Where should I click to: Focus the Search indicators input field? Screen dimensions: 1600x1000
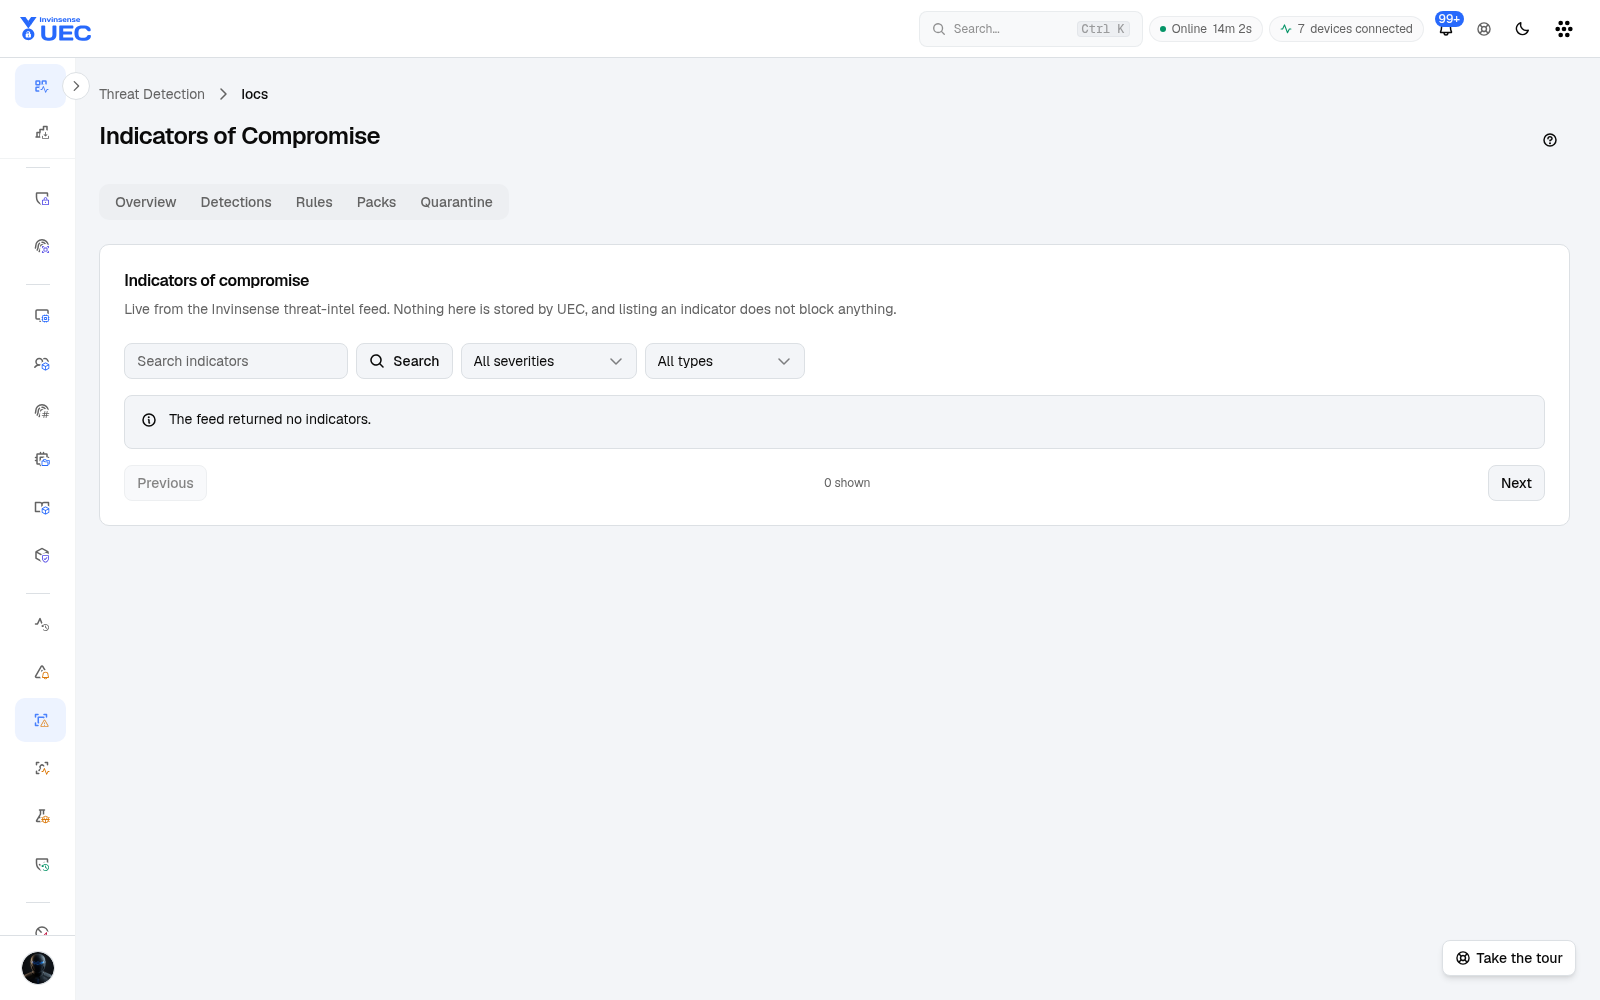[x=236, y=361]
